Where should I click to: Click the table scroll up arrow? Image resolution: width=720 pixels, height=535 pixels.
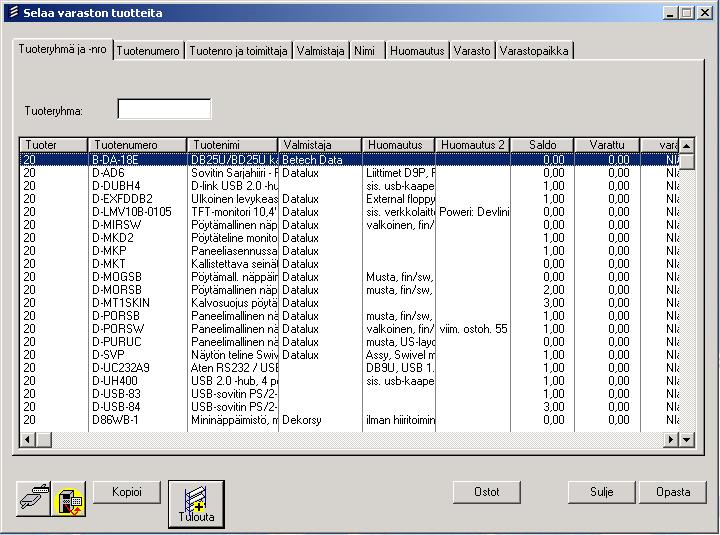(x=686, y=146)
